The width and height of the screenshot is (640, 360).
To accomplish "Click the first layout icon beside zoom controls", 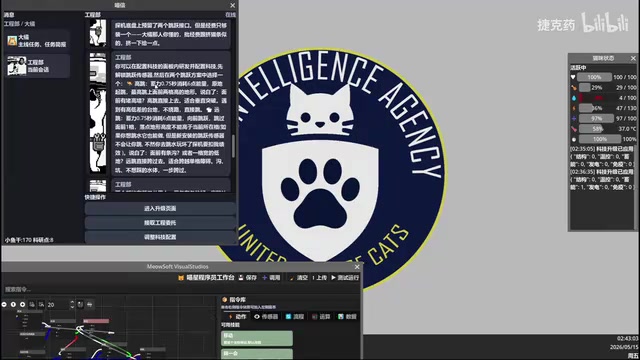I will click(x=32, y=304).
